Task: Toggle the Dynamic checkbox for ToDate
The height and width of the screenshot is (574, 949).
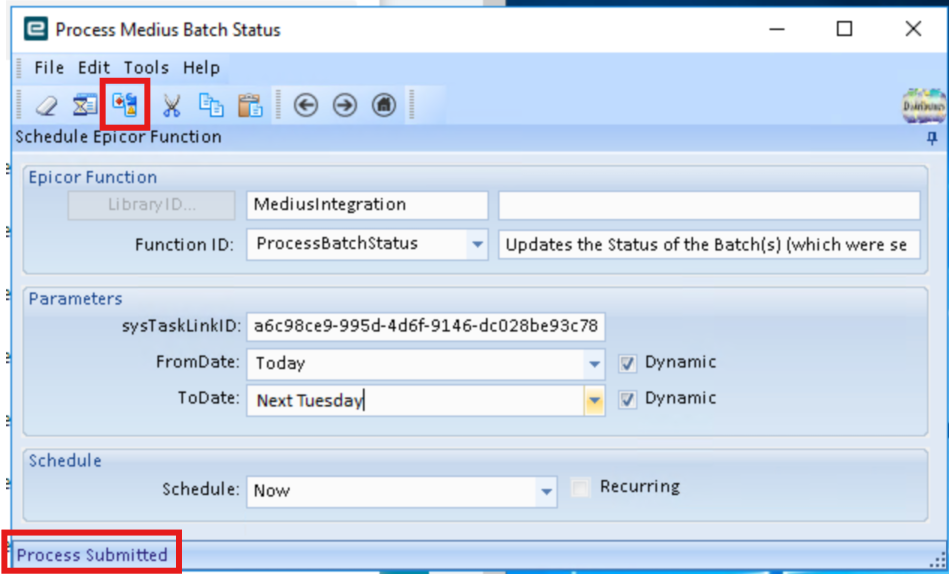Action: click(627, 400)
